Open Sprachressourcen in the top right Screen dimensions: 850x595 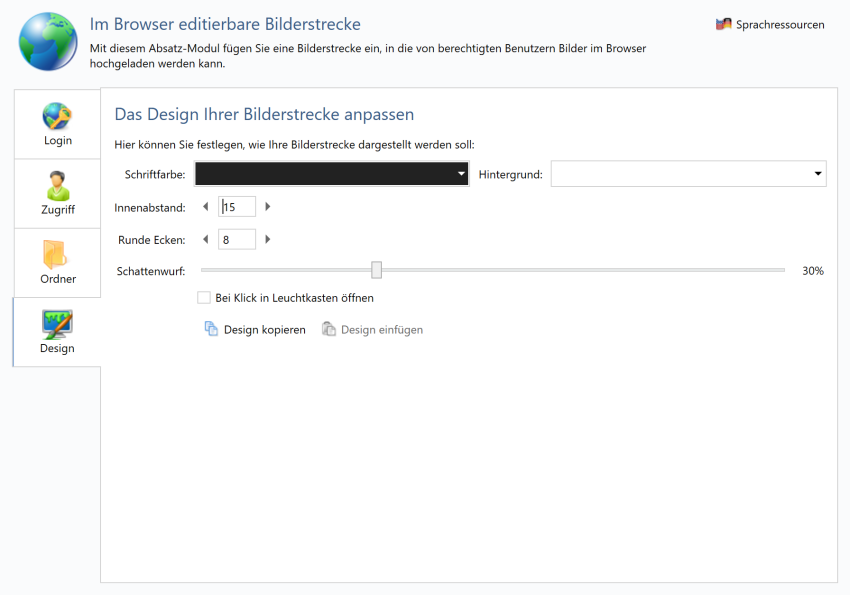[780, 23]
